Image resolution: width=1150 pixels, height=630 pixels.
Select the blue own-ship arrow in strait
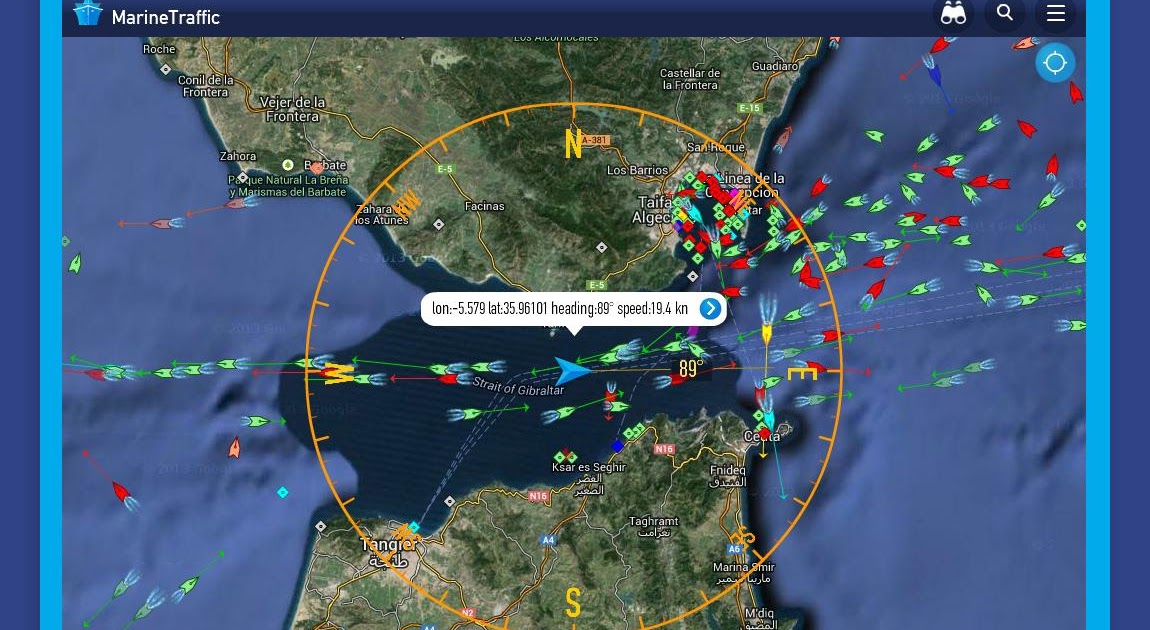click(x=571, y=371)
